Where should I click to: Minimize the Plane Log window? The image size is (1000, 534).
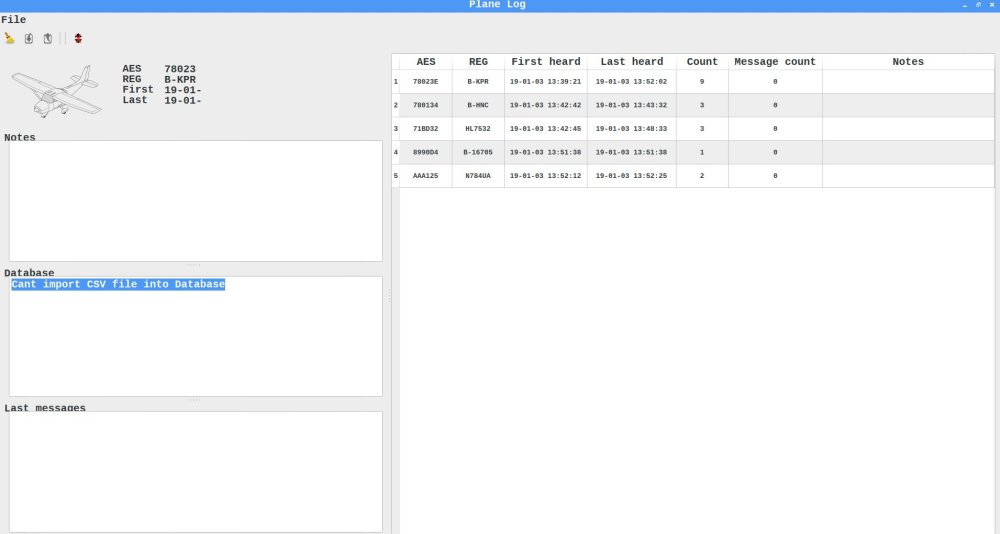coord(965,4)
